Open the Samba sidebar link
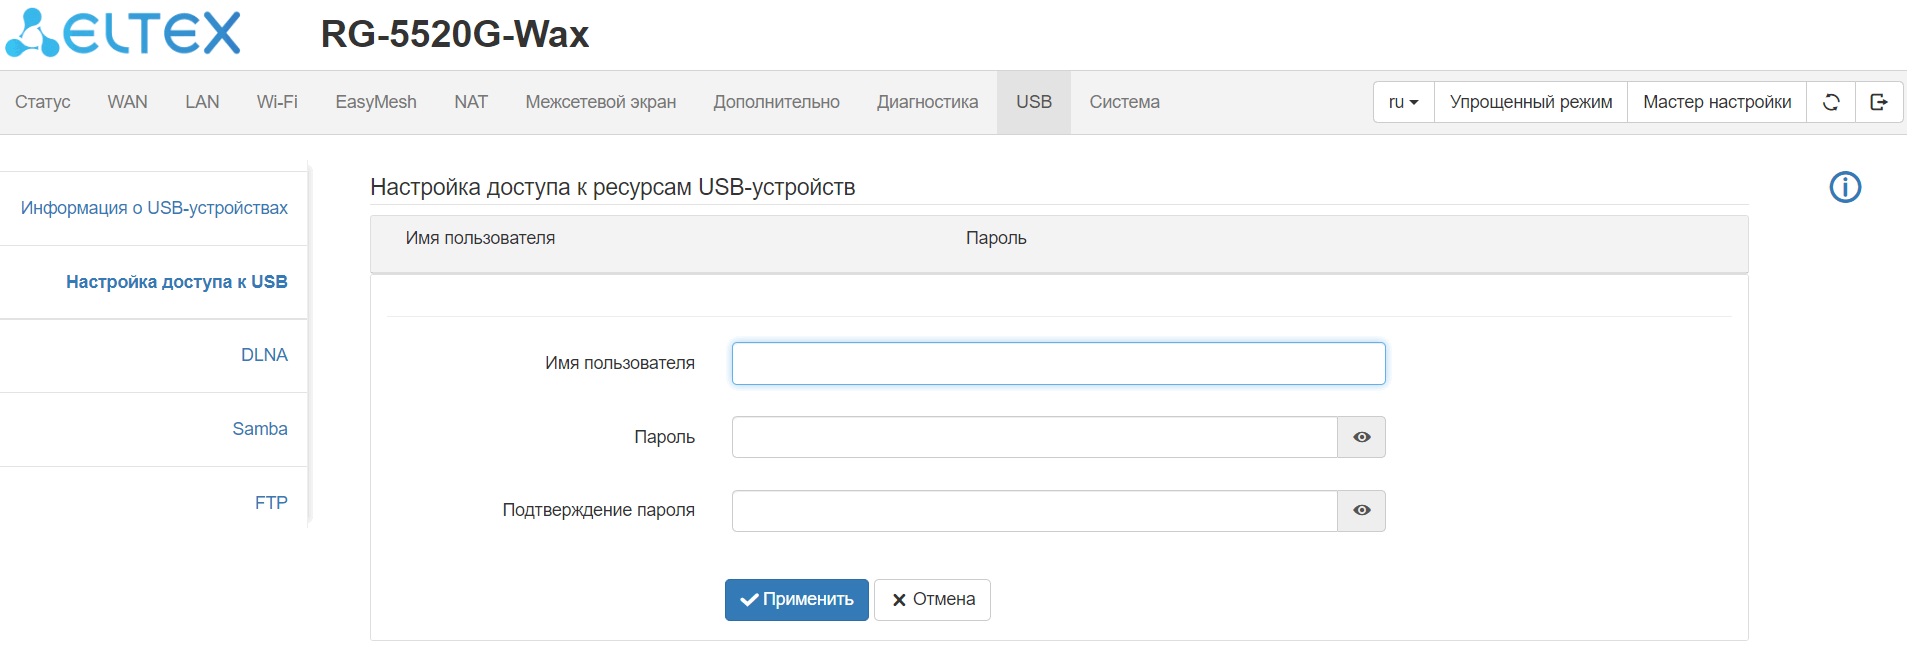Image resolution: width=1907 pixels, height=646 pixels. click(x=260, y=429)
